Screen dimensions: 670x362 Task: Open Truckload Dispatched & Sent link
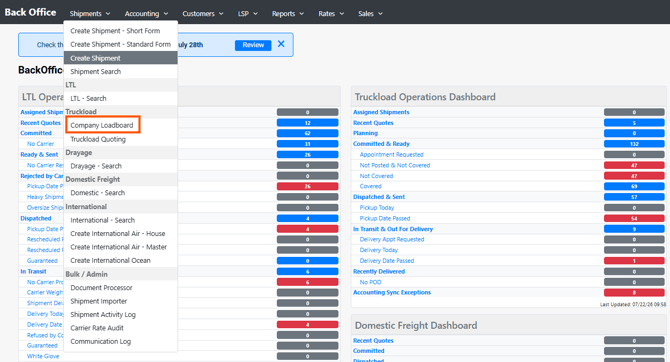coord(379,197)
